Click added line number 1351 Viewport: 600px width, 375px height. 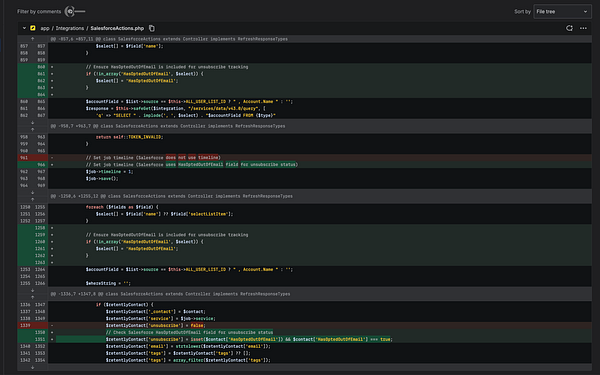click(x=40, y=339)
